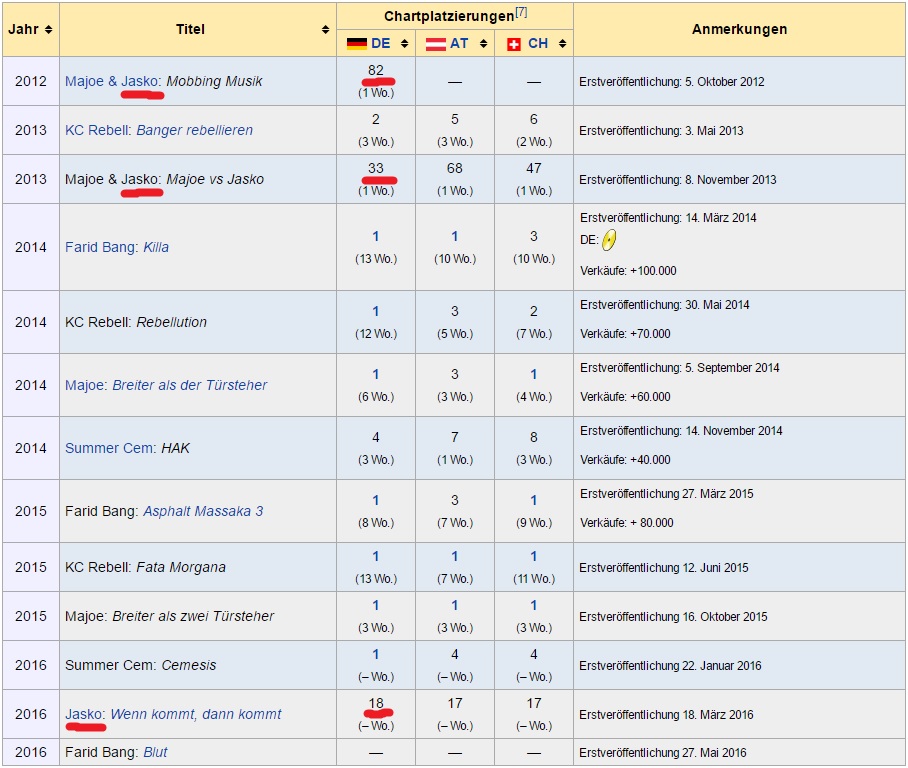Click DE position 1 for Rebellution

pyautogui.click(x=376, y=312)
